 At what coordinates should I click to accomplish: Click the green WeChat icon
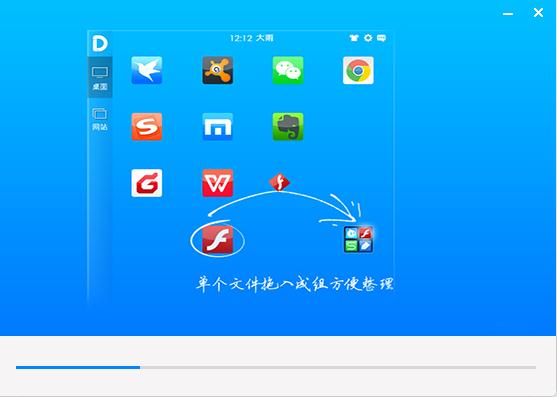(288, 70)
